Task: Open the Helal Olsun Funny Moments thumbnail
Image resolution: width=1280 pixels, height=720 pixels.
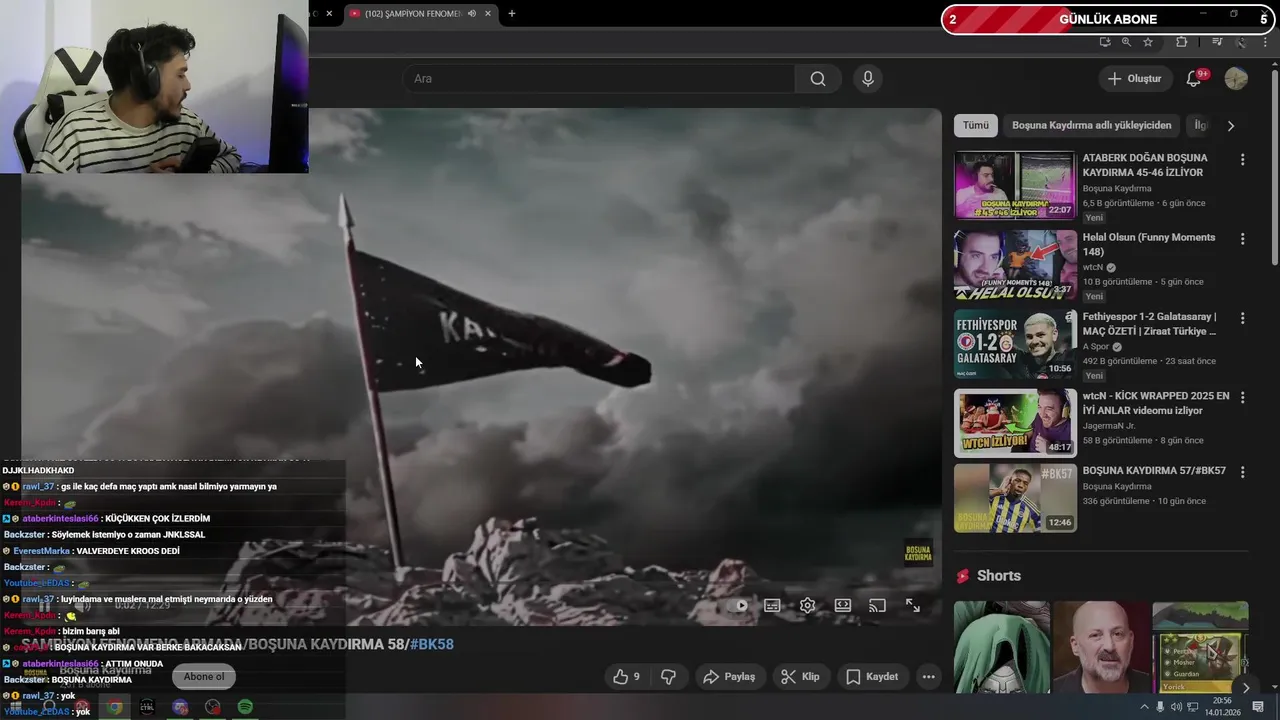Action: coord(1015,265)
